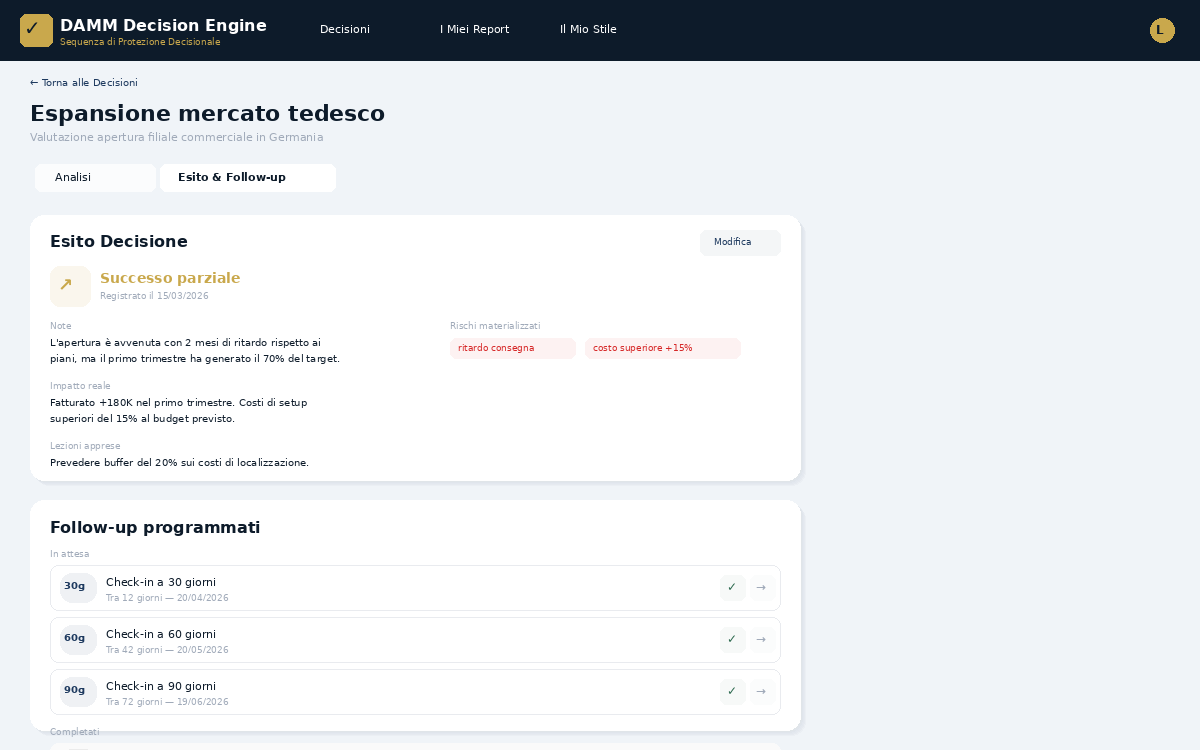
Task: Click the partial success arrow icon
Action: (x=70, y=286)
